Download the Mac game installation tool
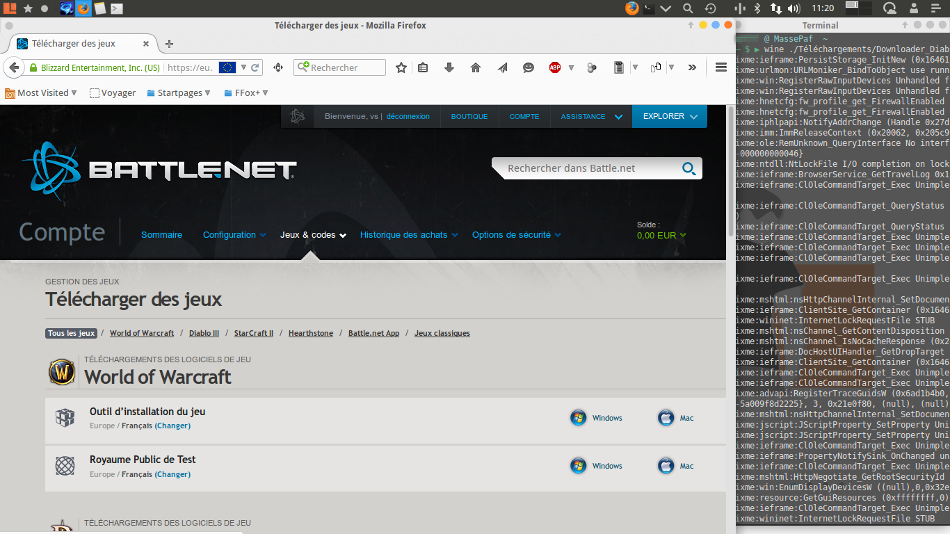This screenshot has height=534, width=950. 676,418
